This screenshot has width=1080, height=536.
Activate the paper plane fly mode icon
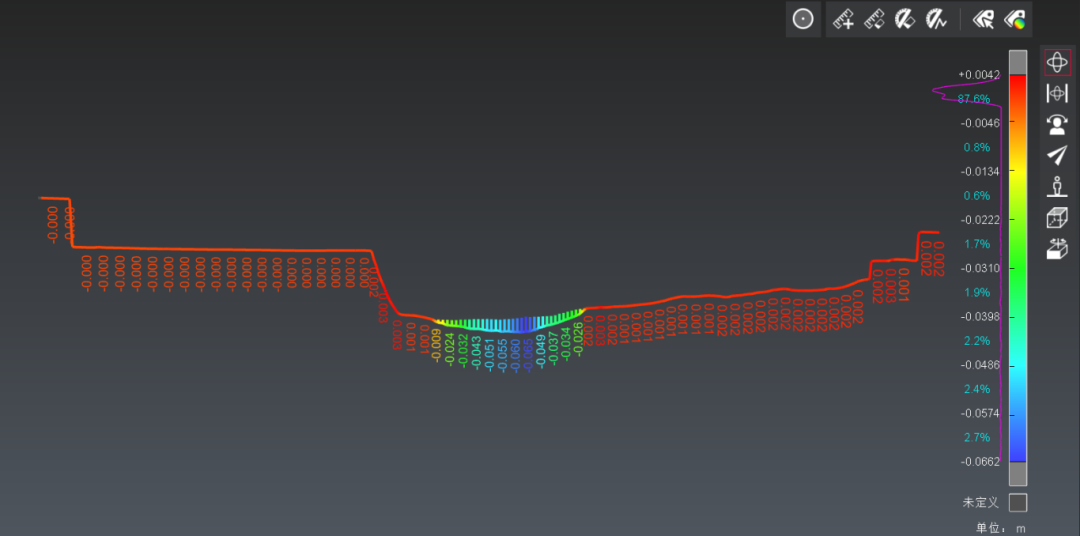1057,155
